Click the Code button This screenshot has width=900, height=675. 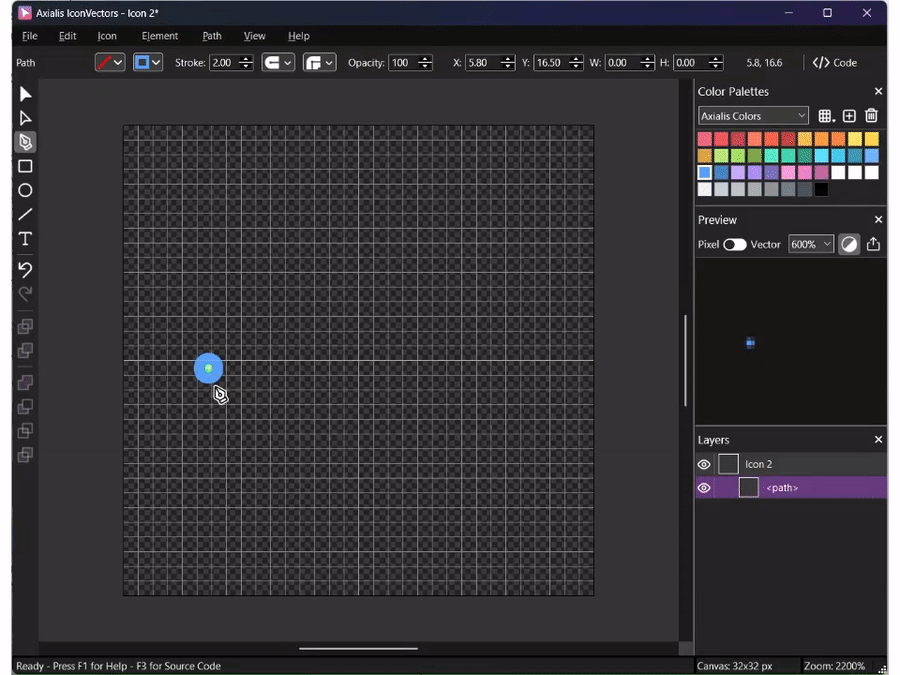[834, 62]
